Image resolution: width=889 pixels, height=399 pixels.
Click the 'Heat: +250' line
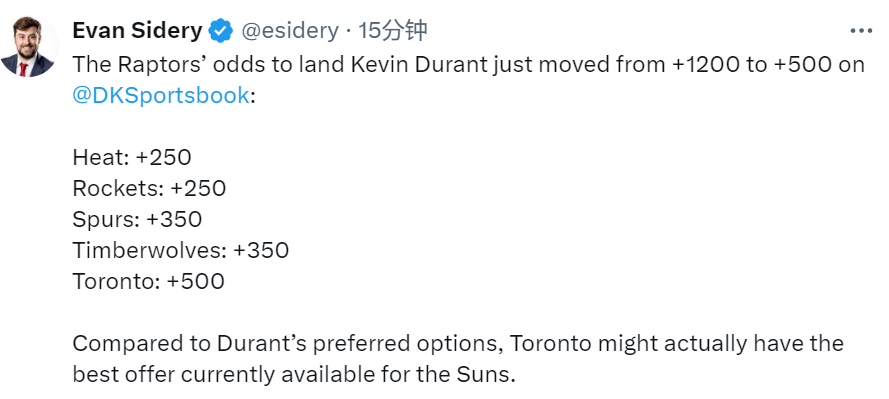(132, 158)
